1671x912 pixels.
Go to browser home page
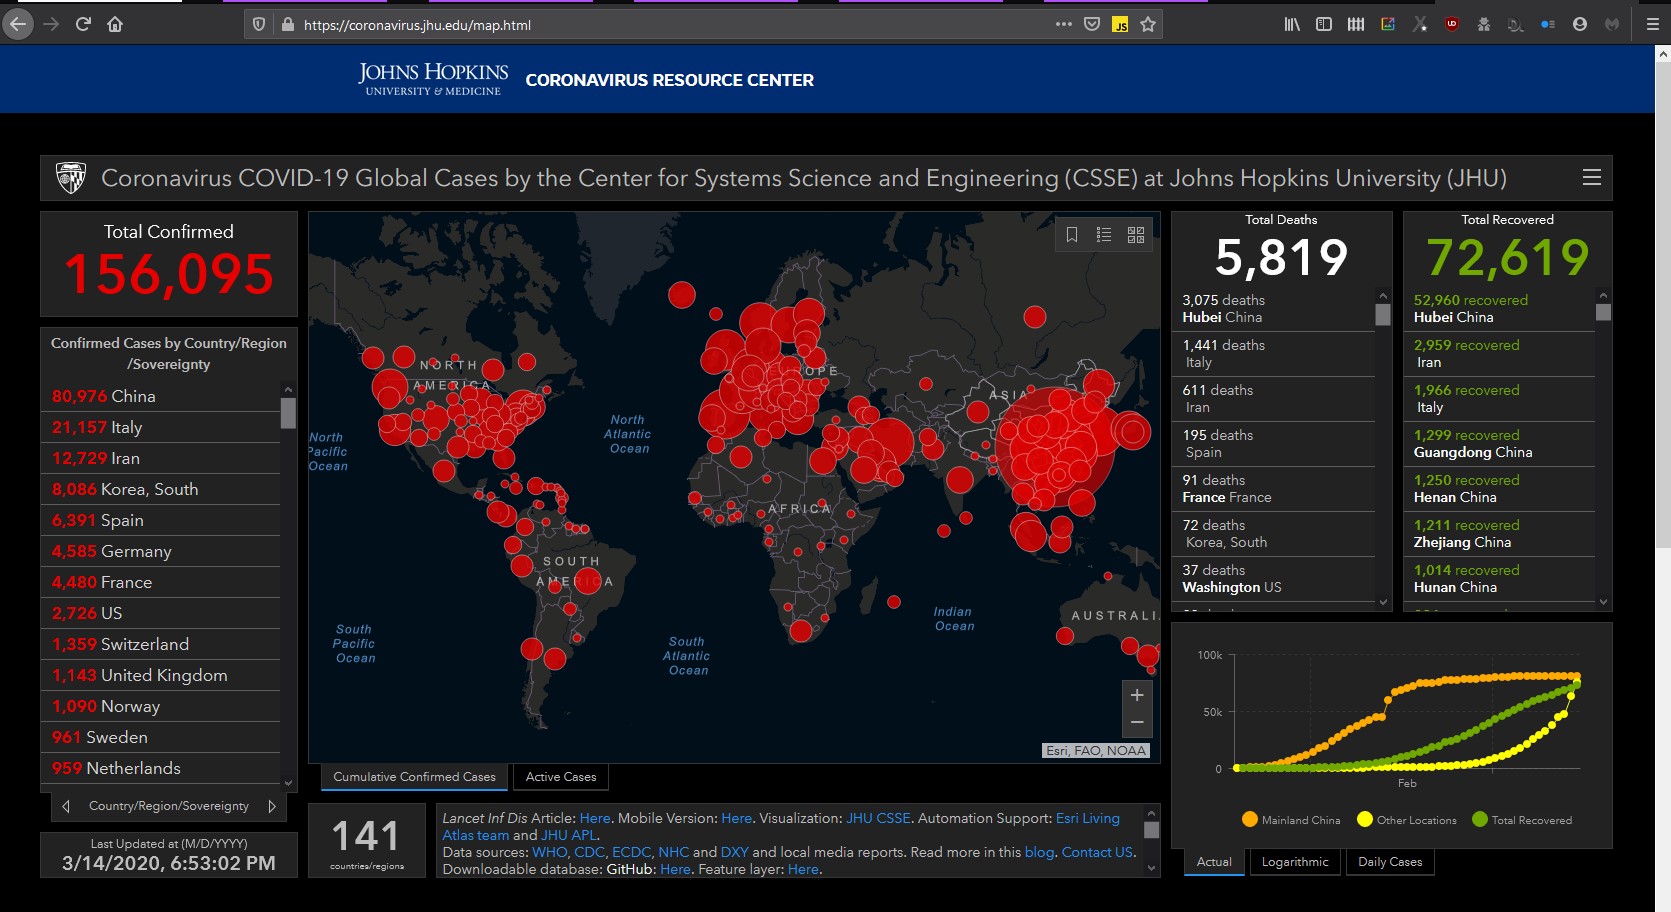(115, 24)
